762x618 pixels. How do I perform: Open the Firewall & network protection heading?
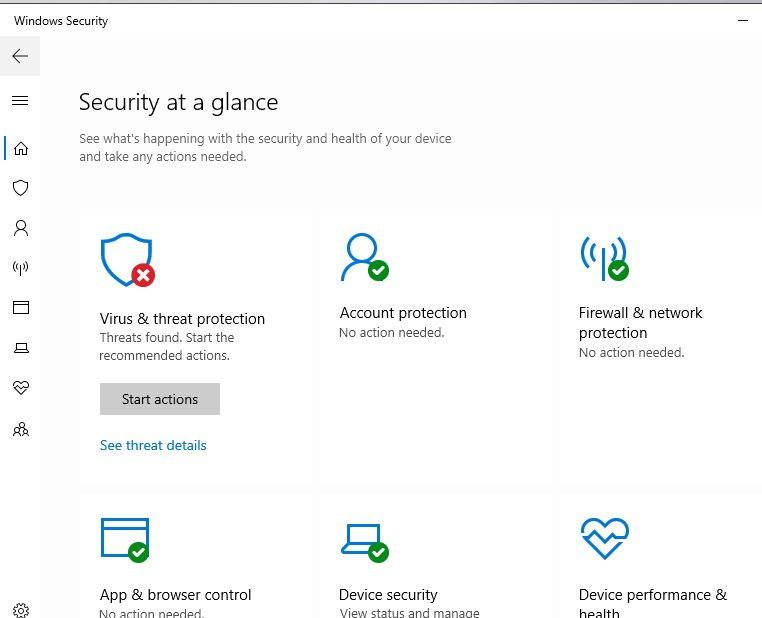[641, 323]
